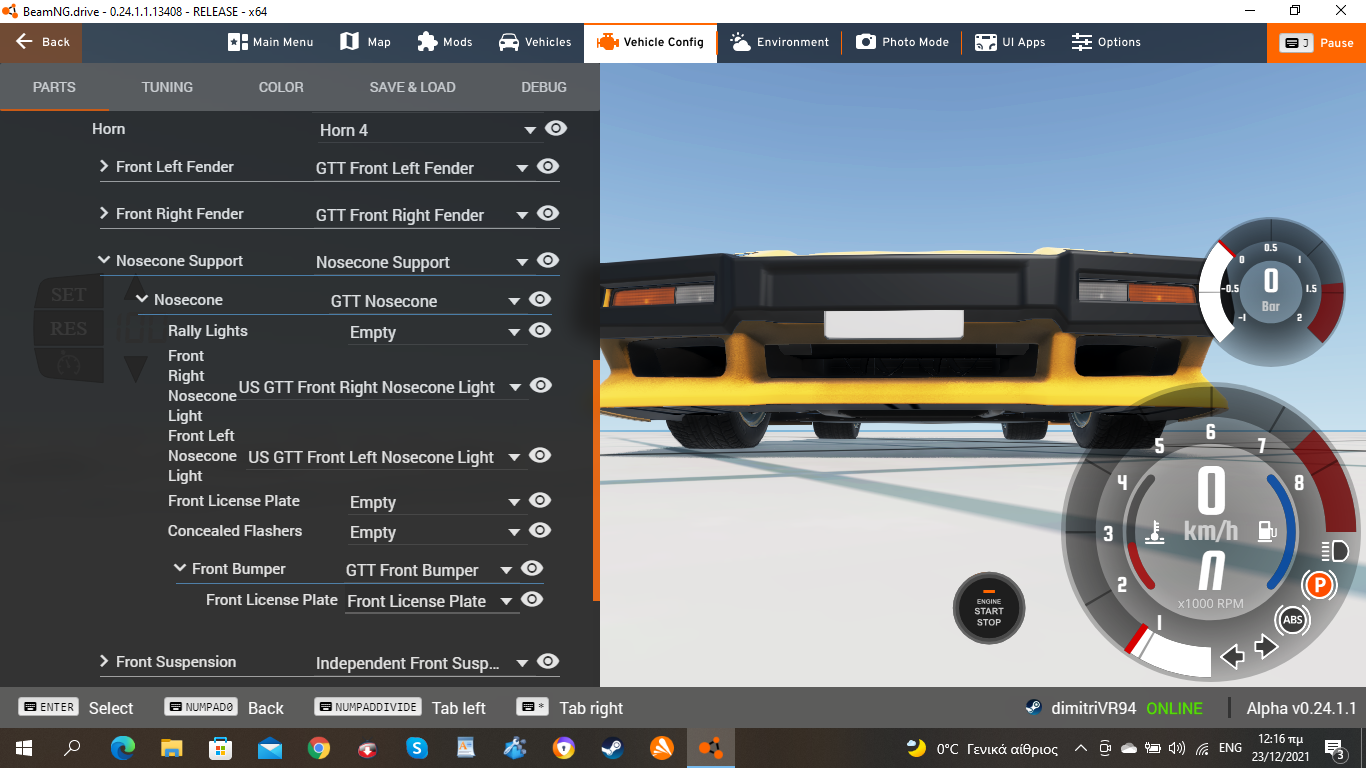Open the Environment settings

pyautogui.click(x=780, y=42)
